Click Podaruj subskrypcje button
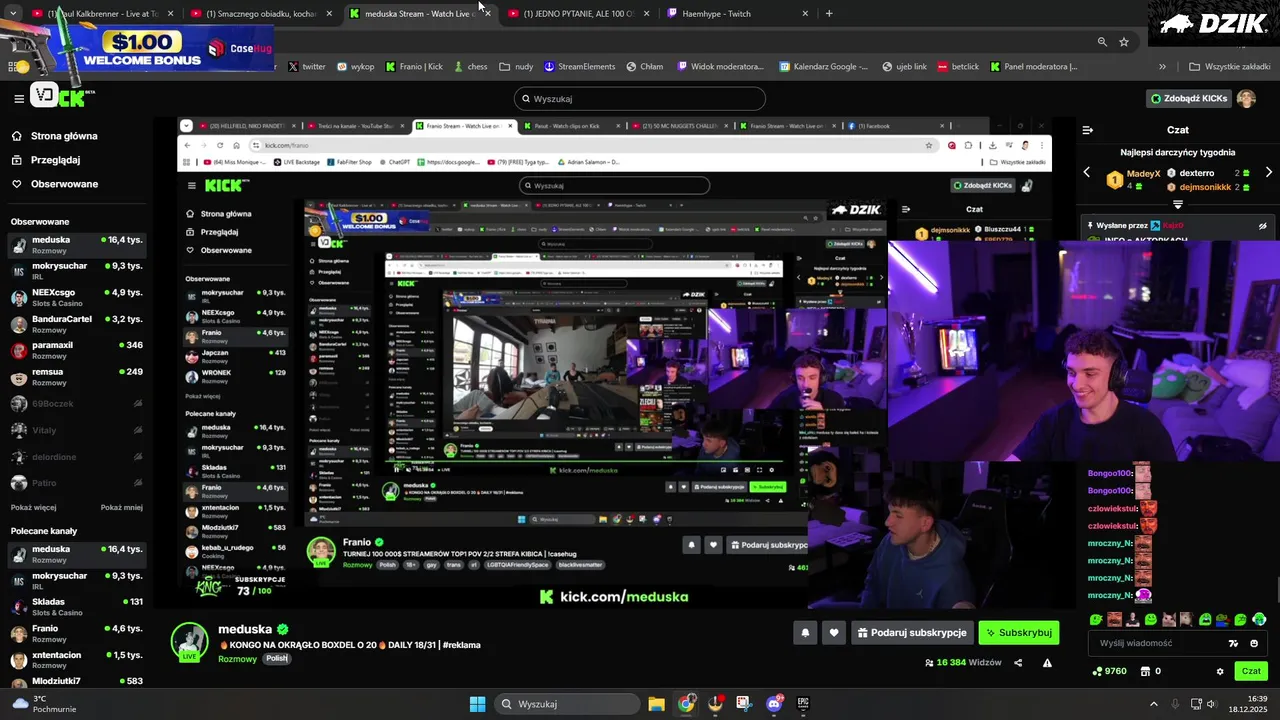 point(912,633)
